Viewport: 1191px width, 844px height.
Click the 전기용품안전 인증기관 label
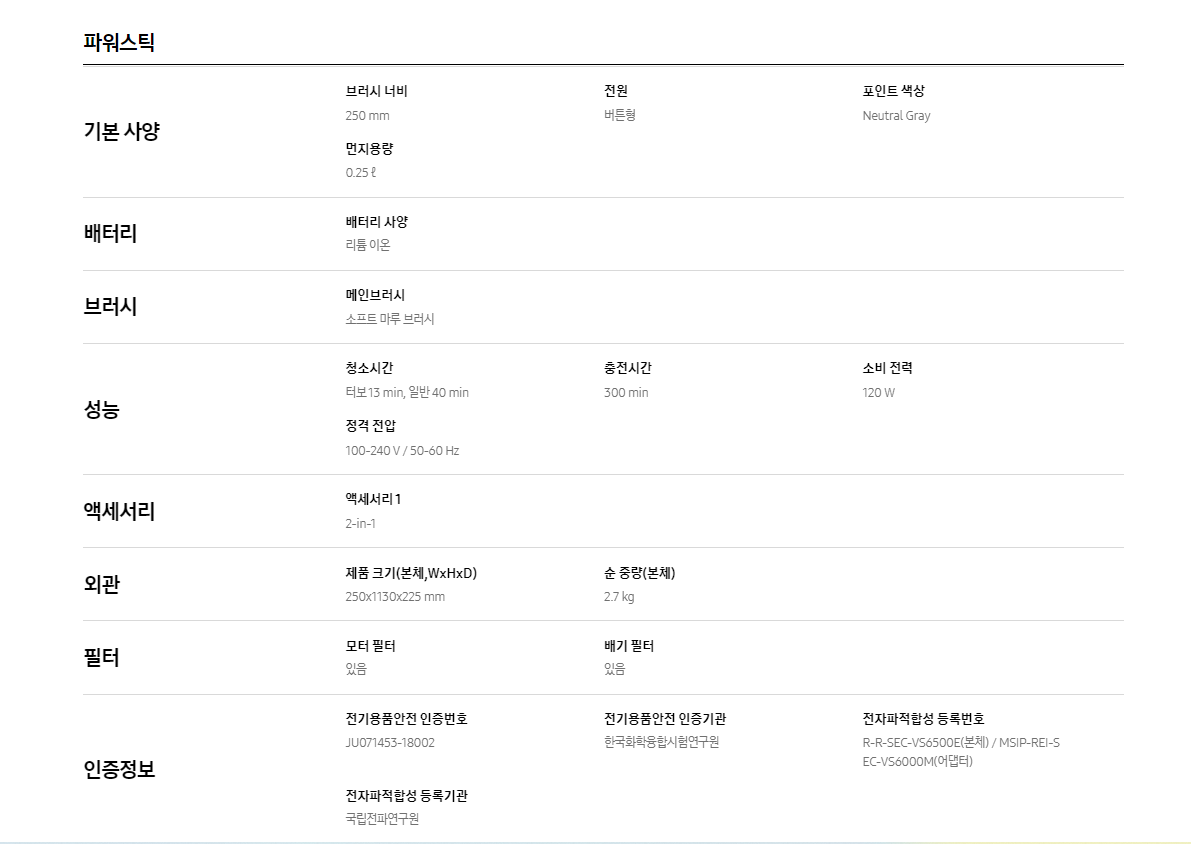click(x=665, y=719)
